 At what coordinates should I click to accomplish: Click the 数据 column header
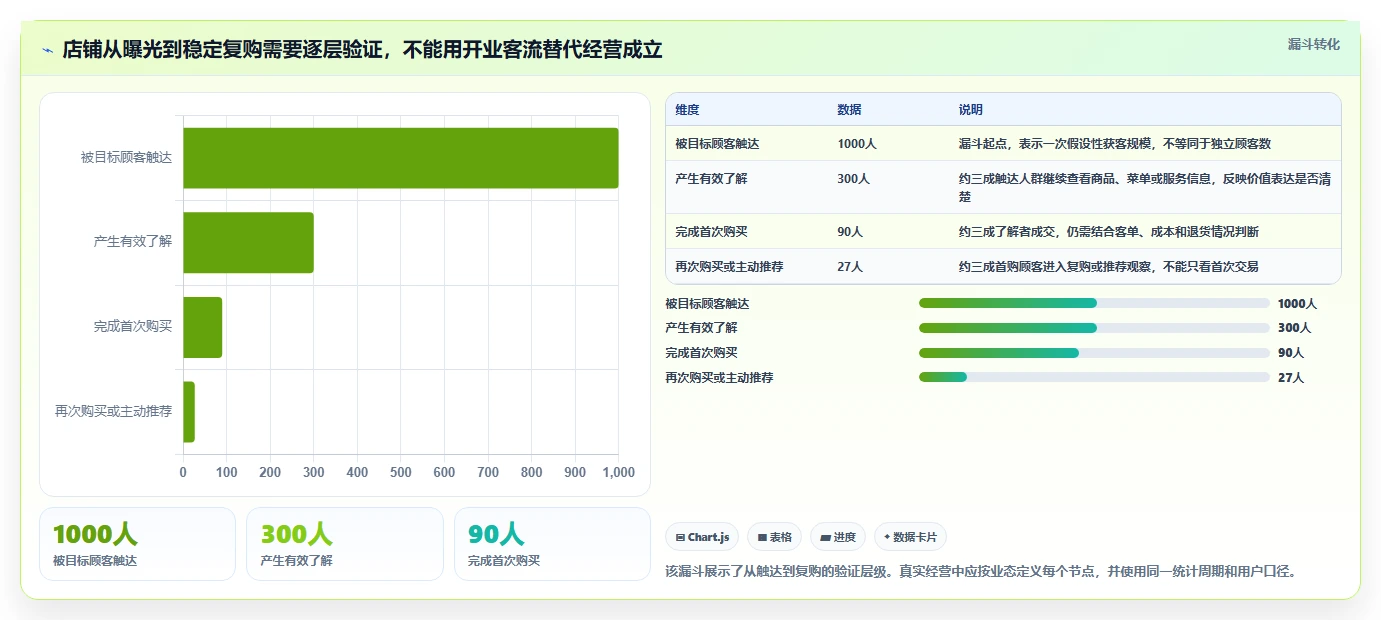[849, 110]
